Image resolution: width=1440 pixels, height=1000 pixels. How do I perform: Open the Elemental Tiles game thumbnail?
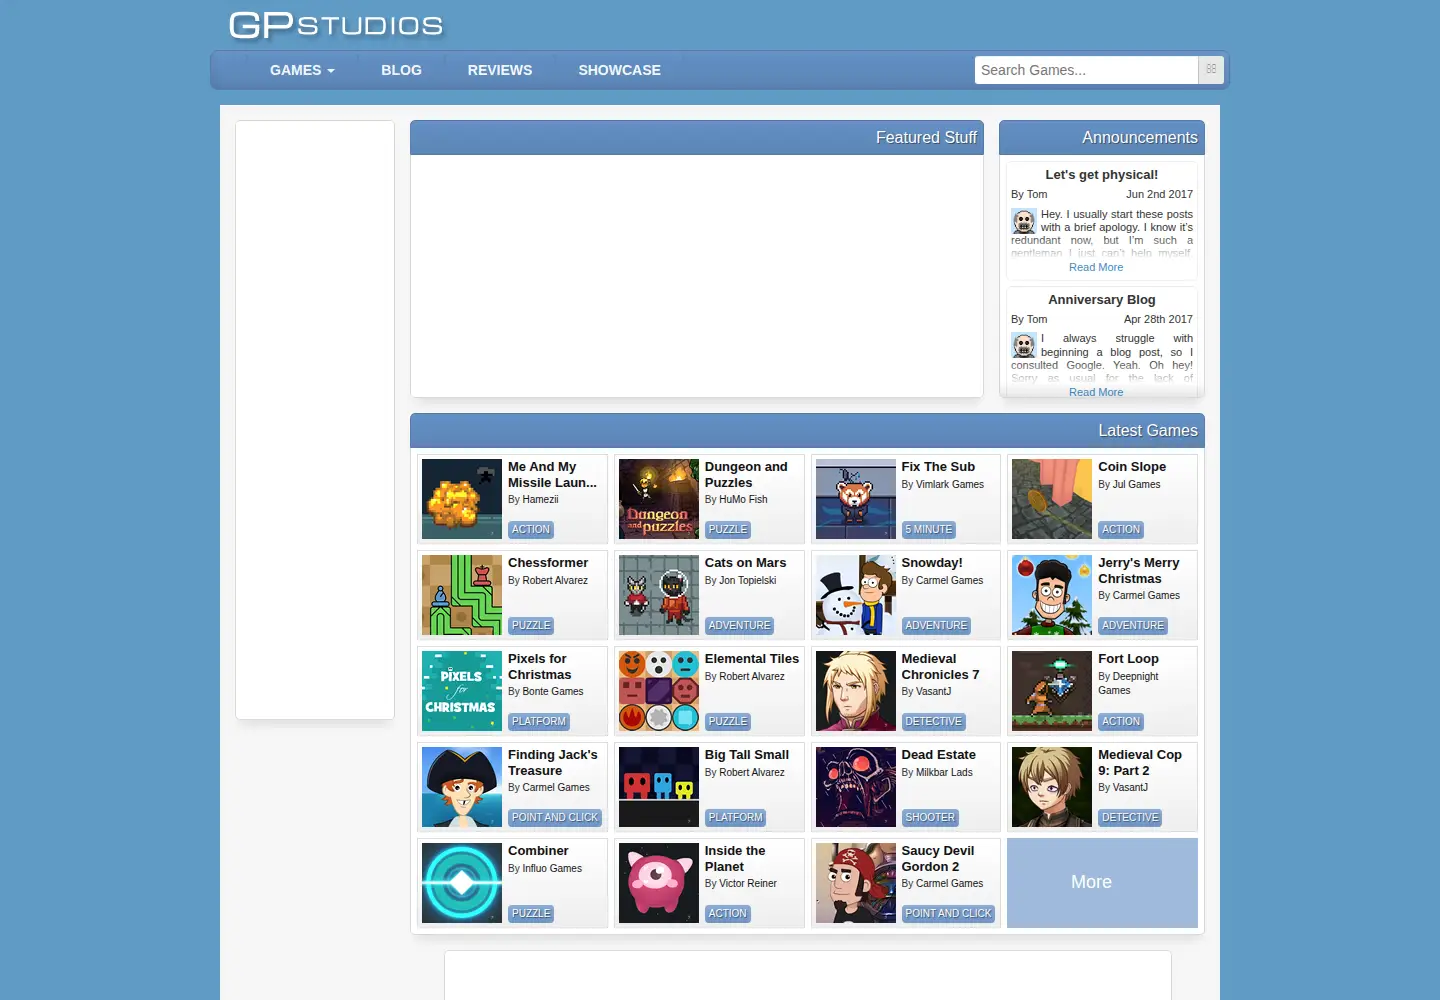[x=659, y=691]
